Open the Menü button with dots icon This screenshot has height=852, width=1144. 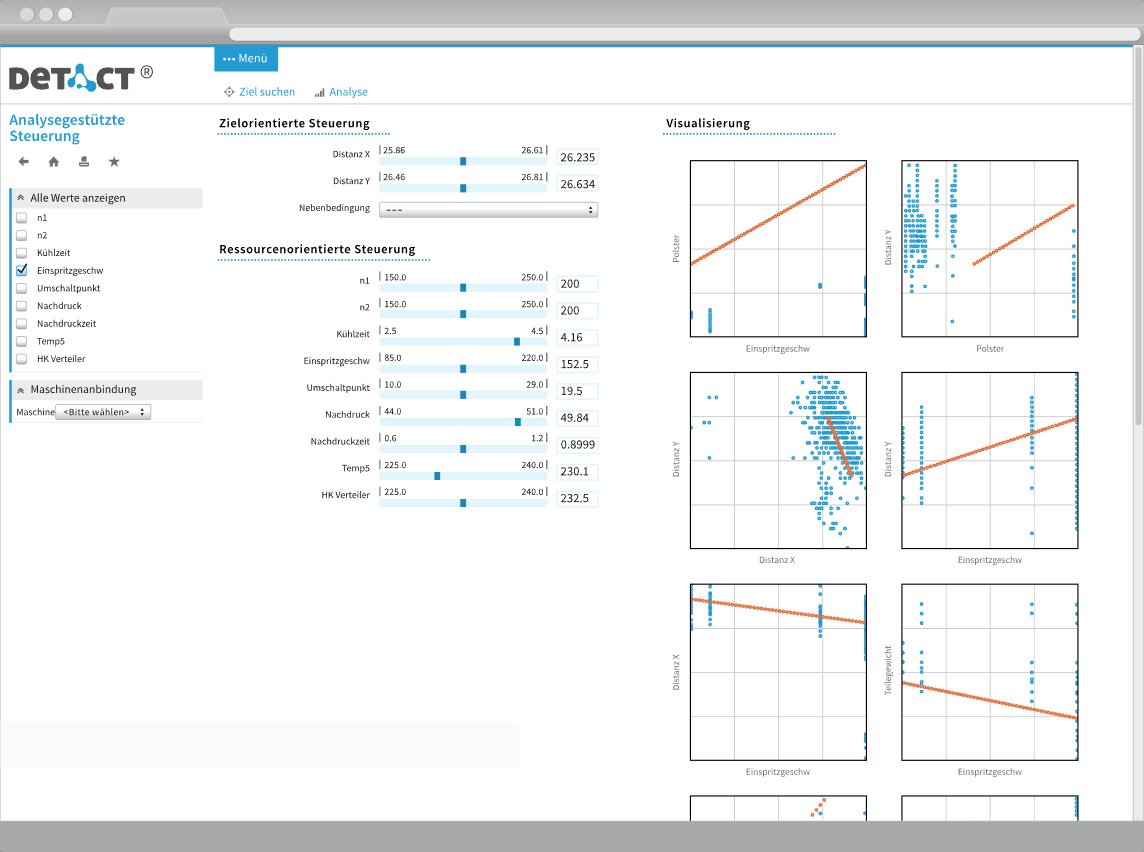point(245,58)
